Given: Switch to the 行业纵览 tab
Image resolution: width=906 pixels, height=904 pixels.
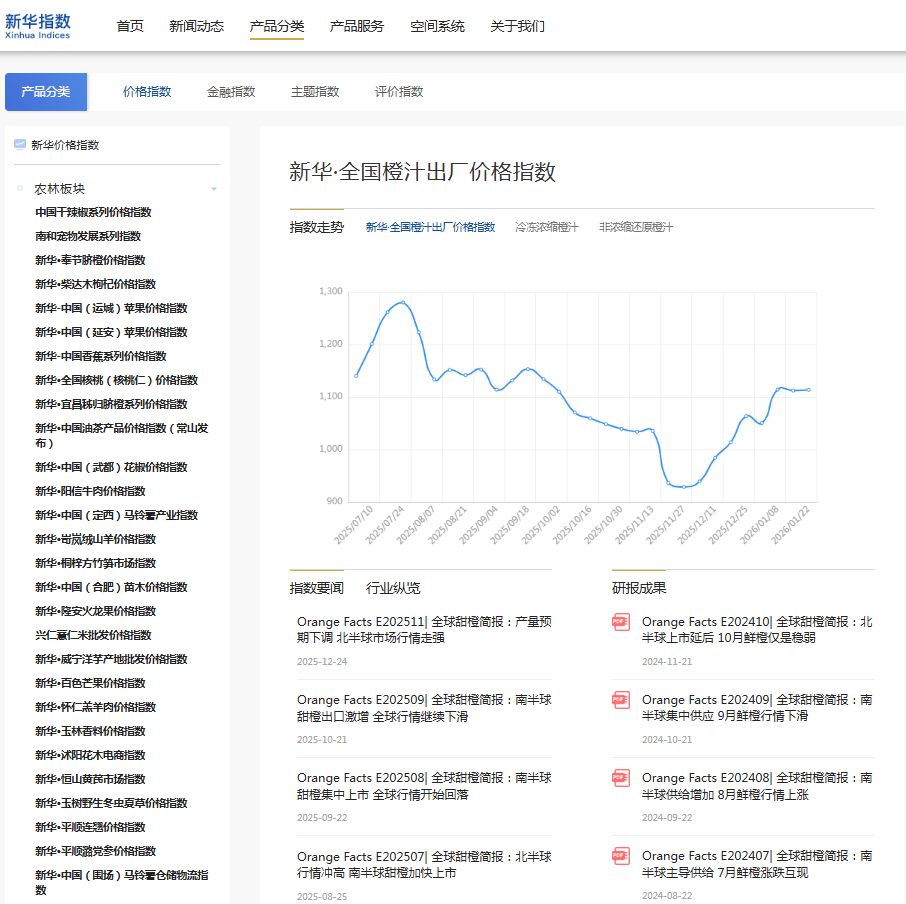Looking at the screenshot, I should [393, 588].
